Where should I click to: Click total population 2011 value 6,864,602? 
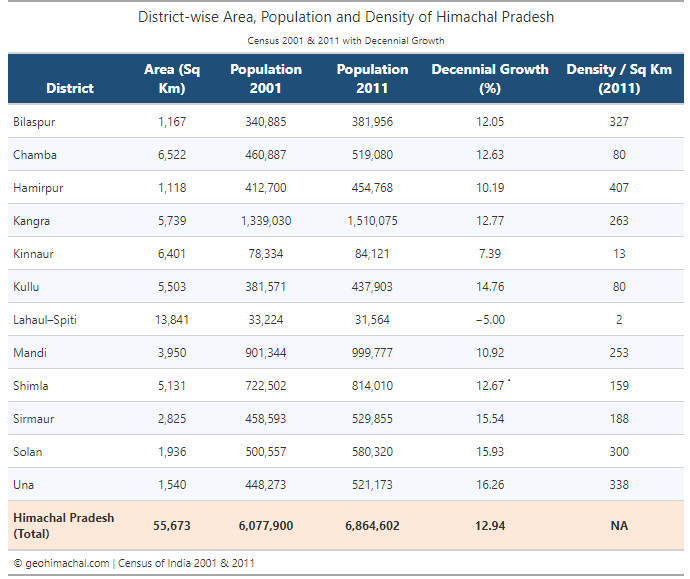(372, 526)
